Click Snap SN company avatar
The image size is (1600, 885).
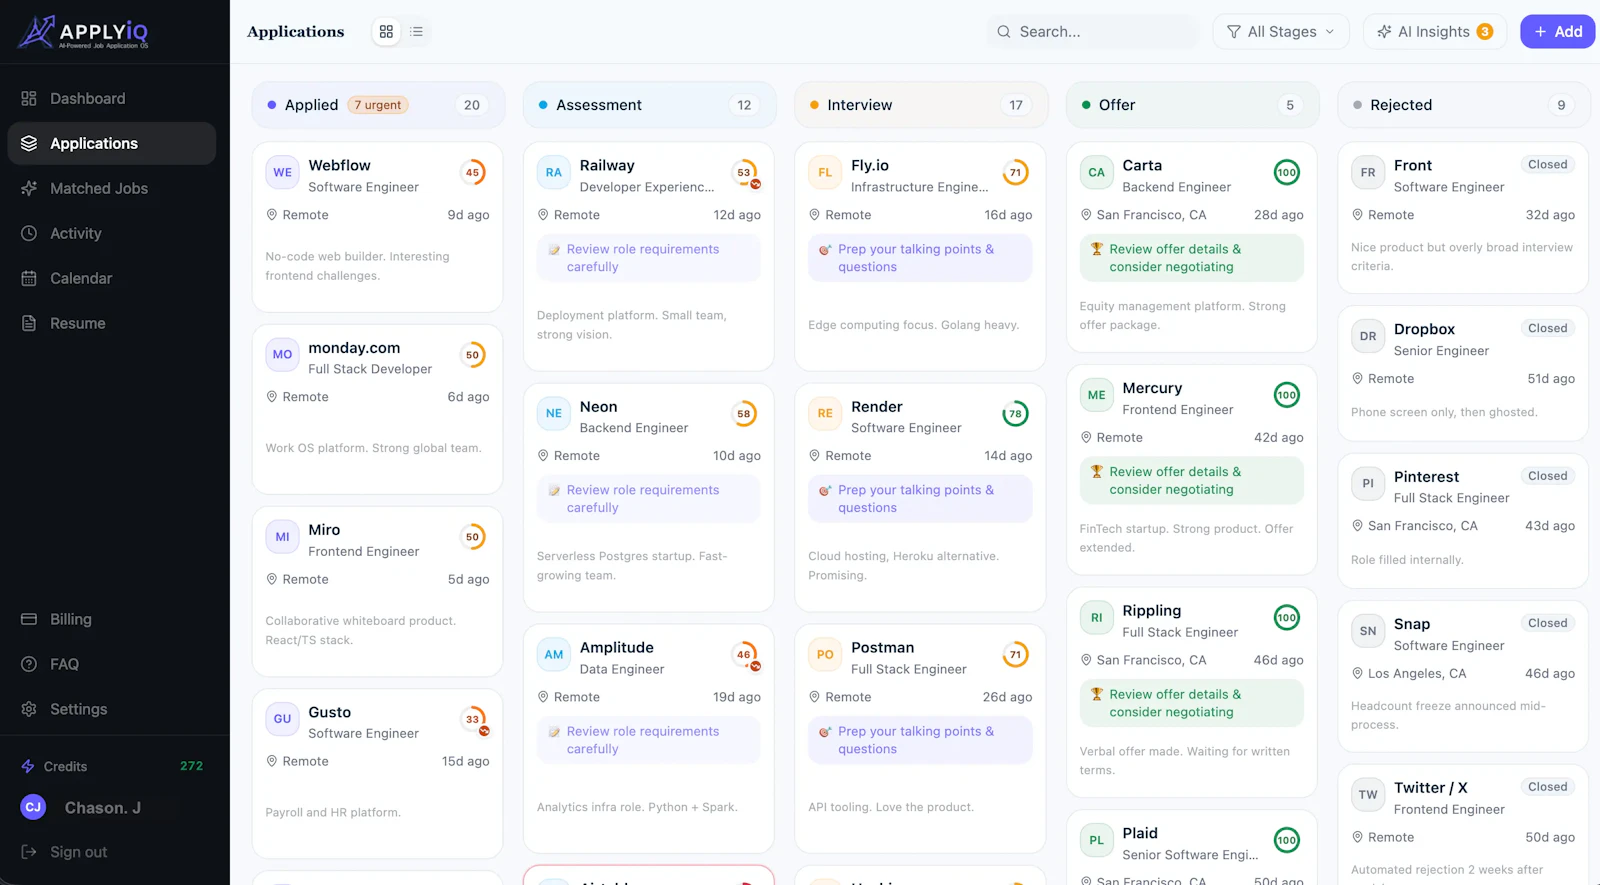click(x=1368, y=631)
